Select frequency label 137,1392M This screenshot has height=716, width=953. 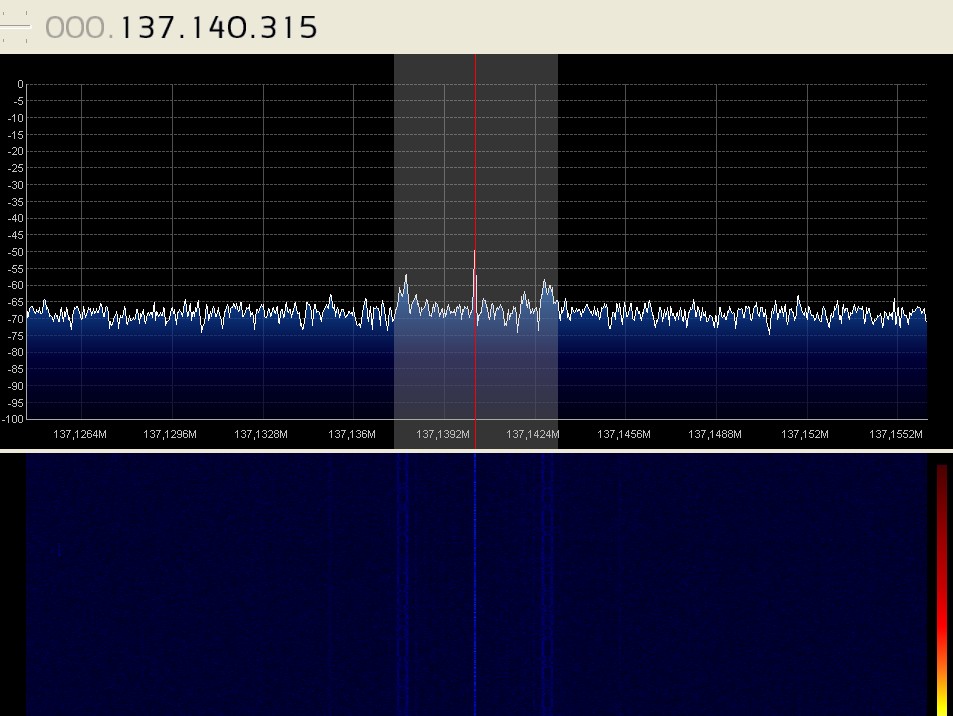(442, 435)
